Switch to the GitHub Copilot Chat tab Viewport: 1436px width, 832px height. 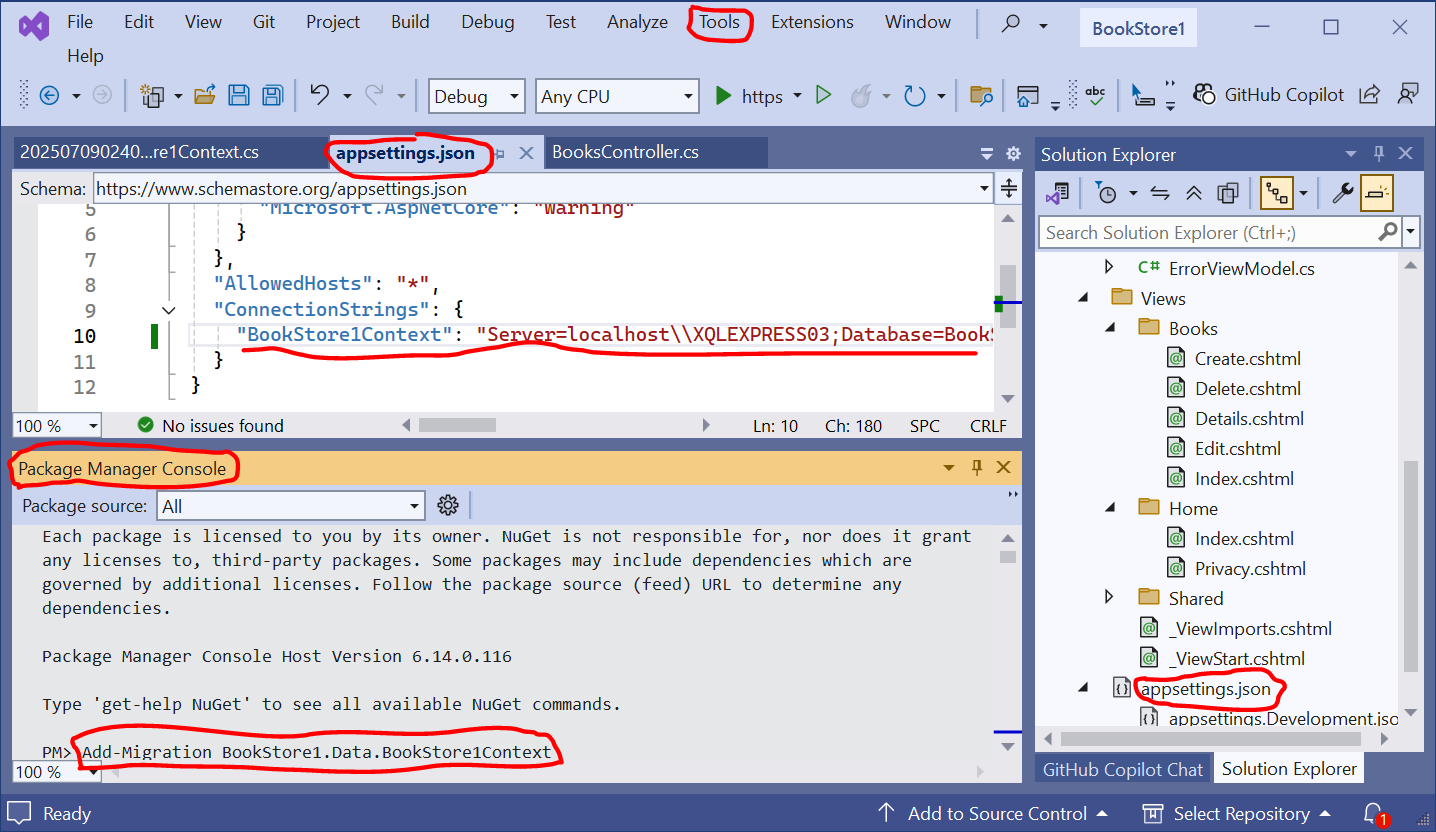pos(1123,769)
